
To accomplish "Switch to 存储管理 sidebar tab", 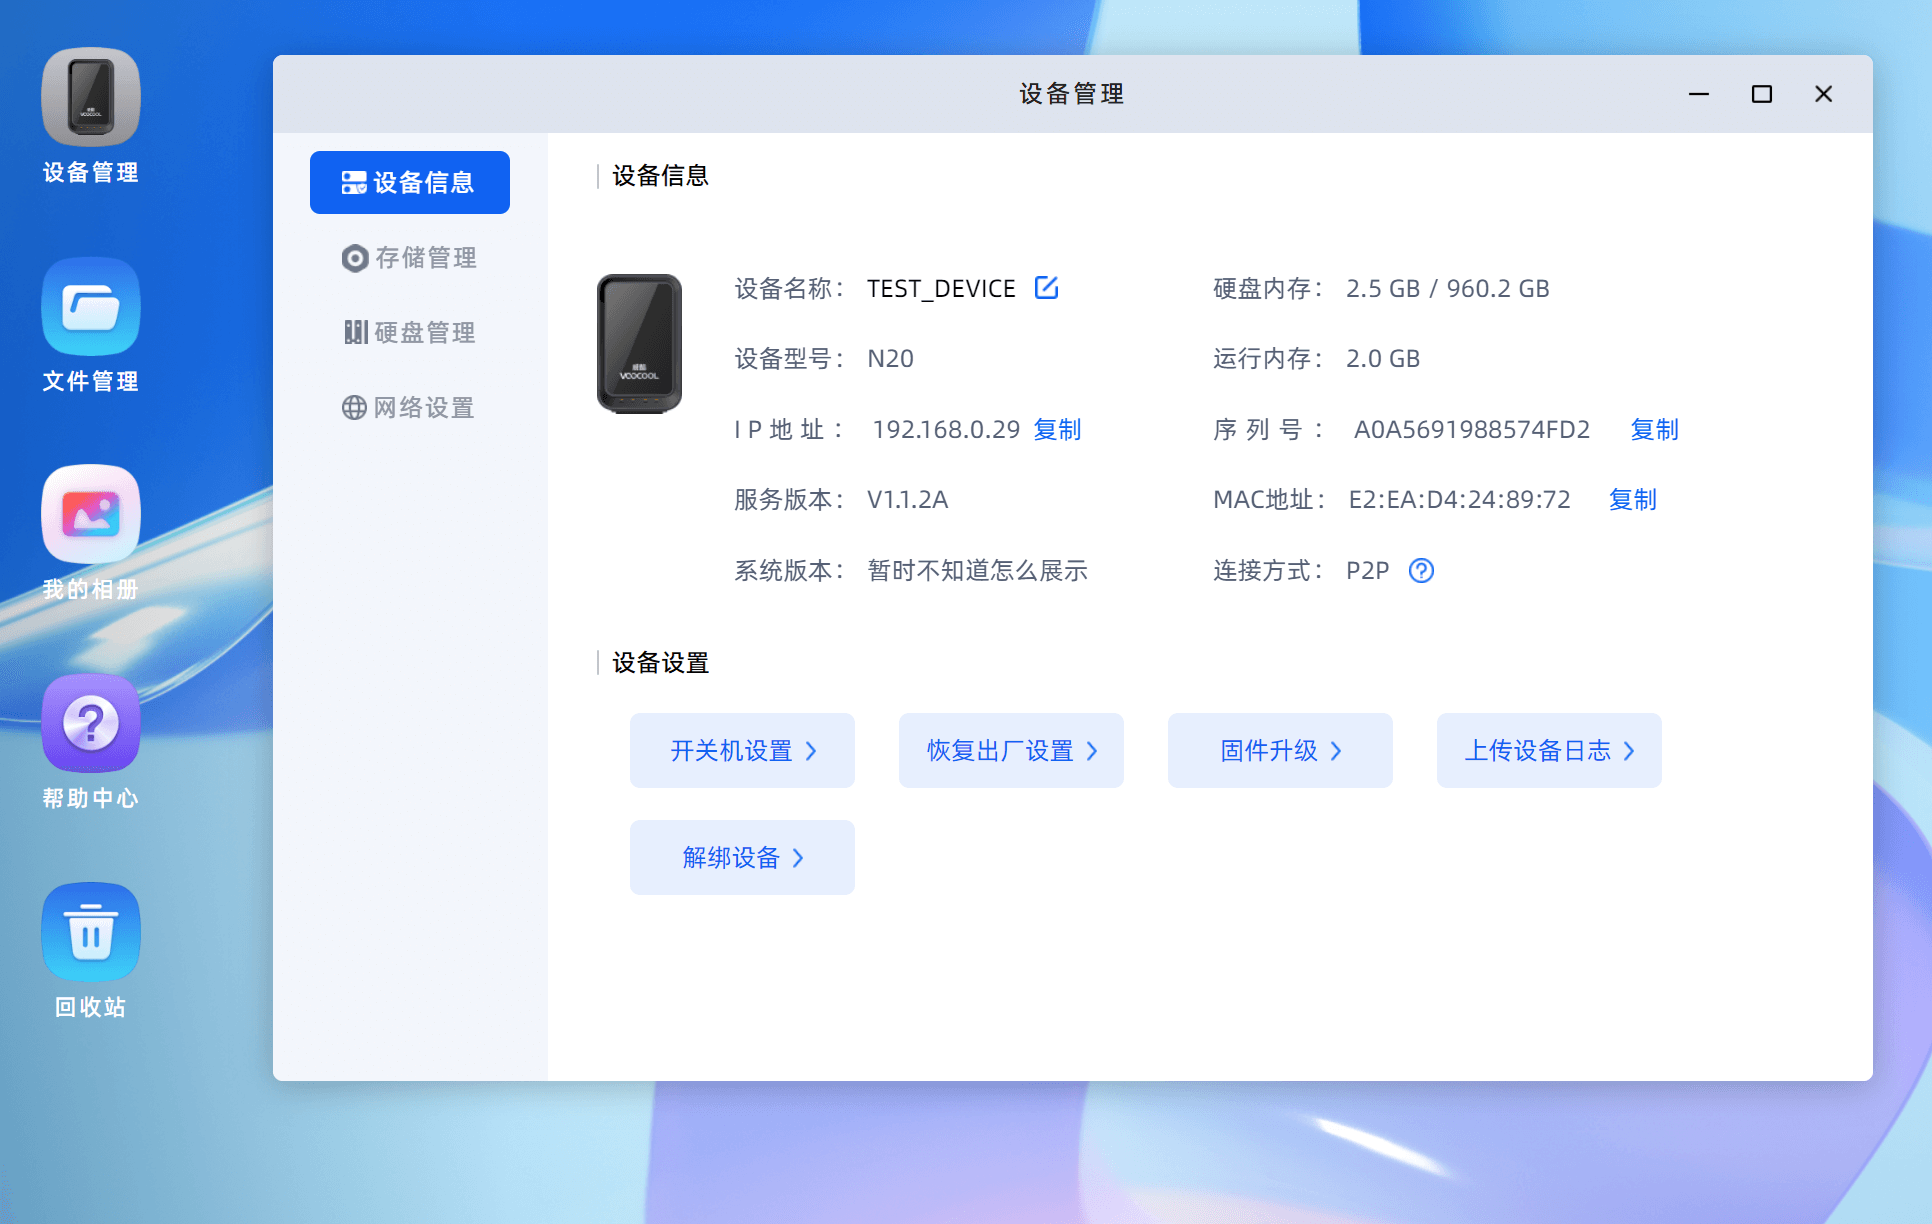I will 409,258.
